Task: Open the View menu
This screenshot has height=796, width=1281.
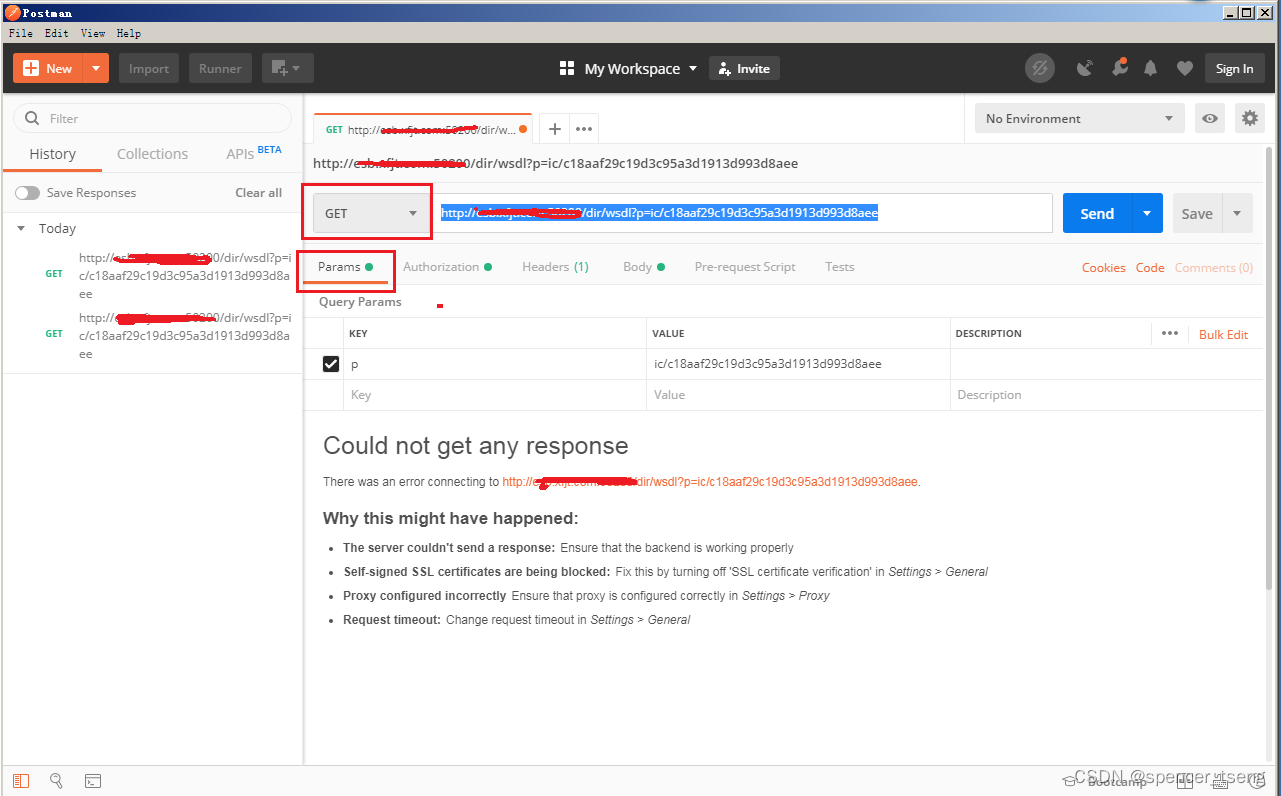Action: tap(93, 33)
